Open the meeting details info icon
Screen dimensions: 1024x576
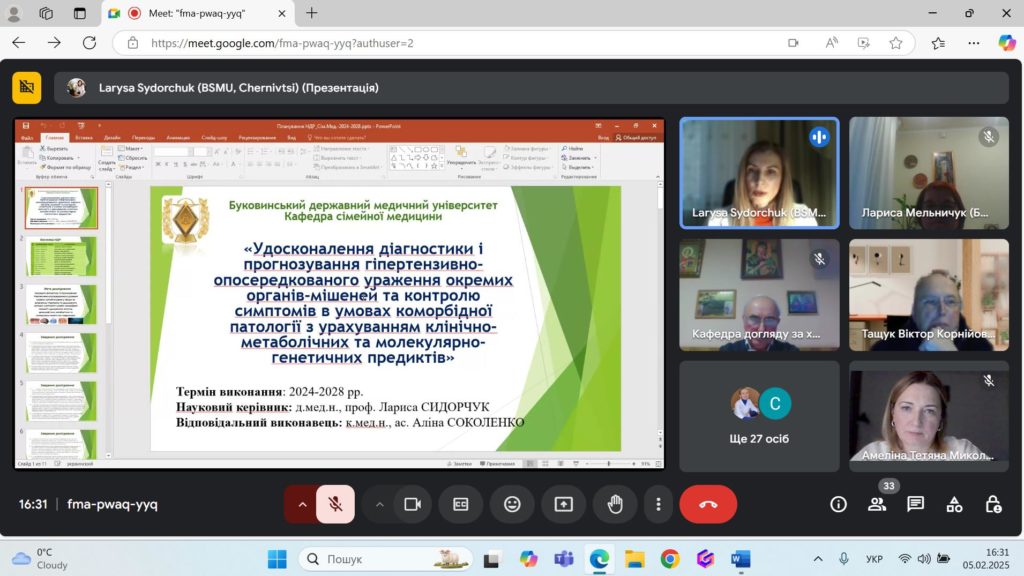[838, 504]
